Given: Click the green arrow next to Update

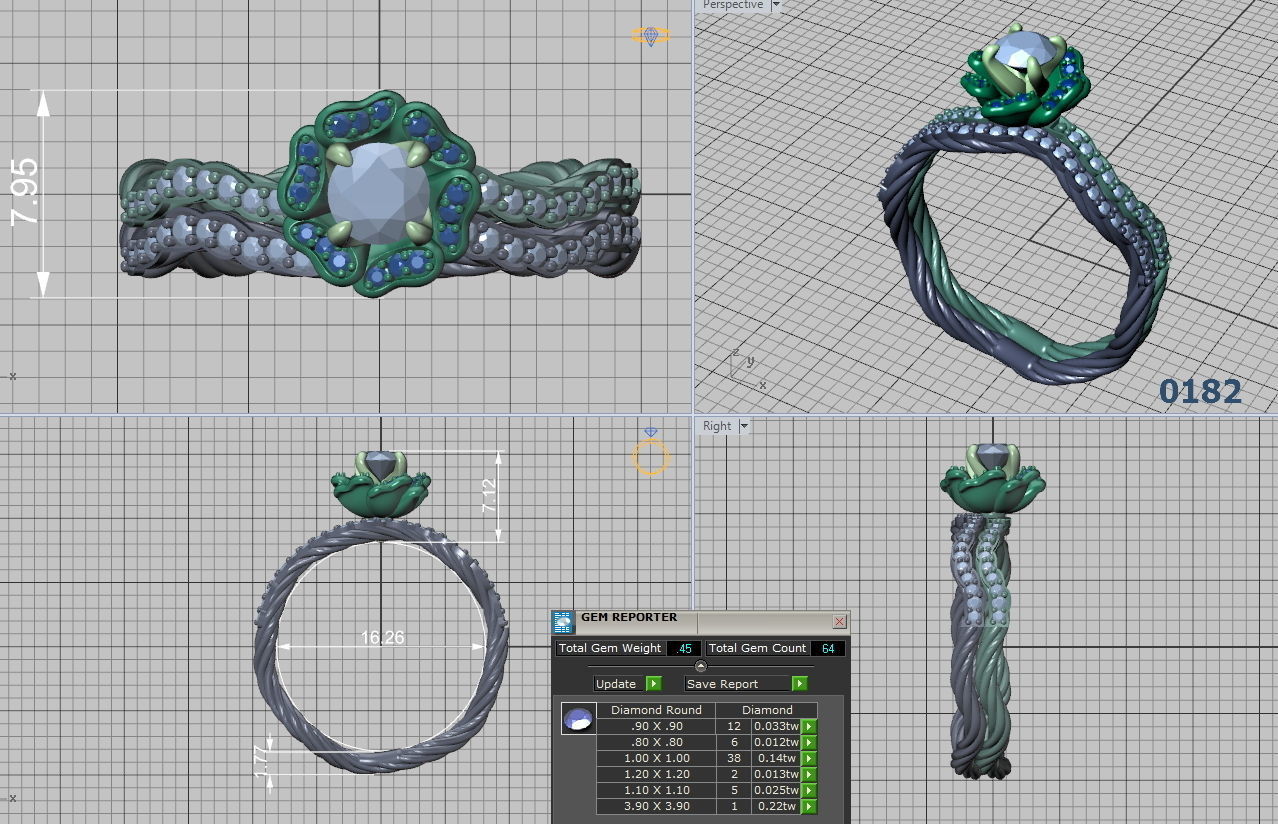Looking at the screenshot, I should (x=653, y=684).
